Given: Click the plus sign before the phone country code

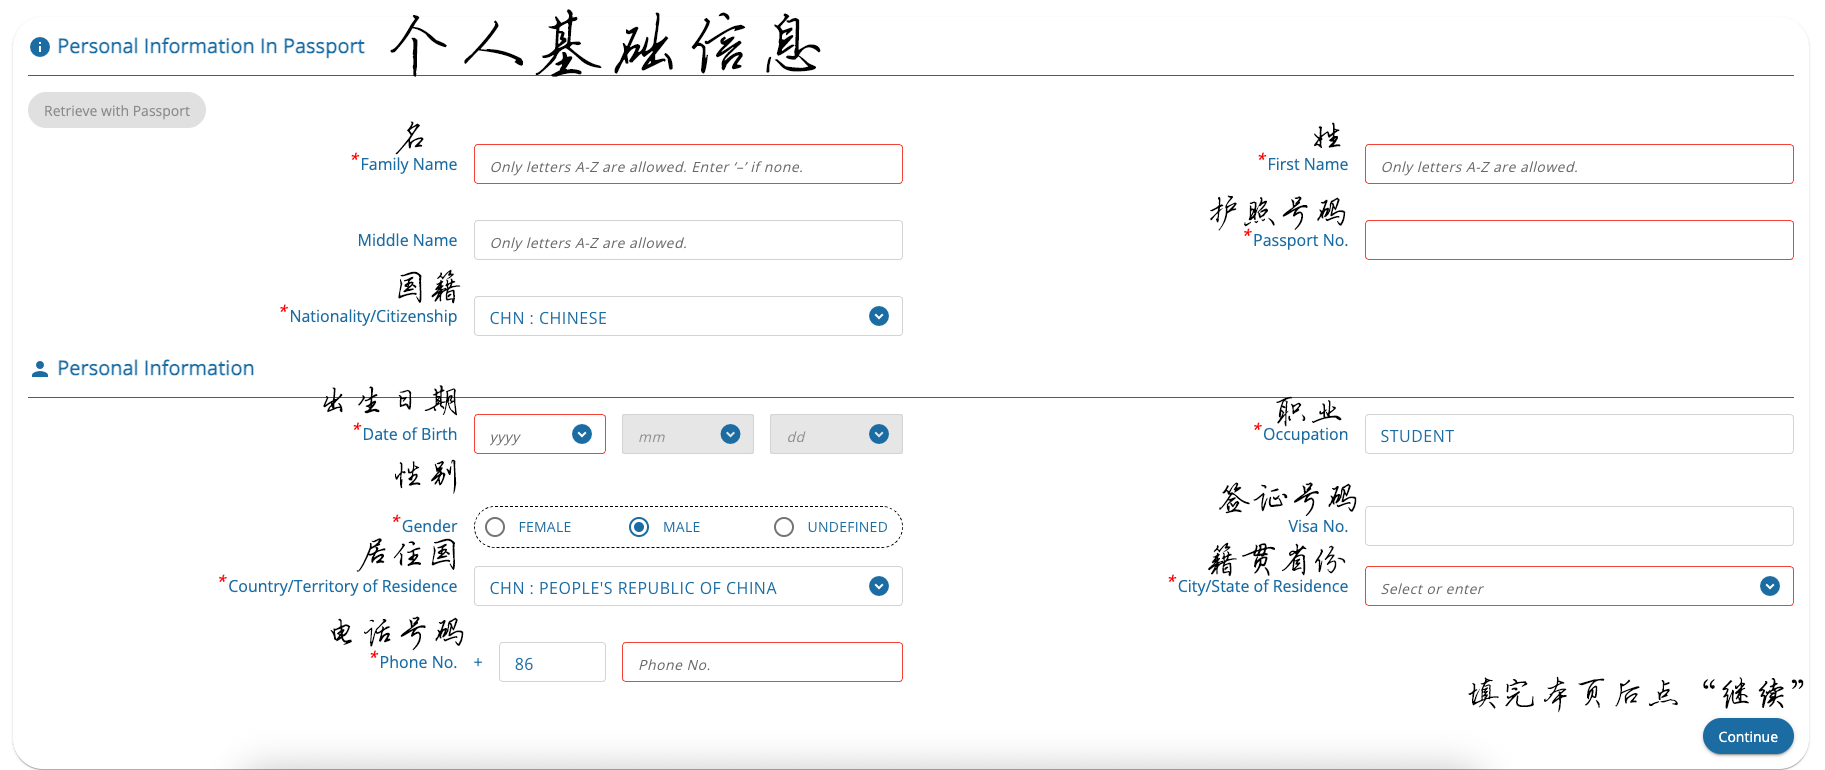Looking at the screenshot, I should pos(478,662).
